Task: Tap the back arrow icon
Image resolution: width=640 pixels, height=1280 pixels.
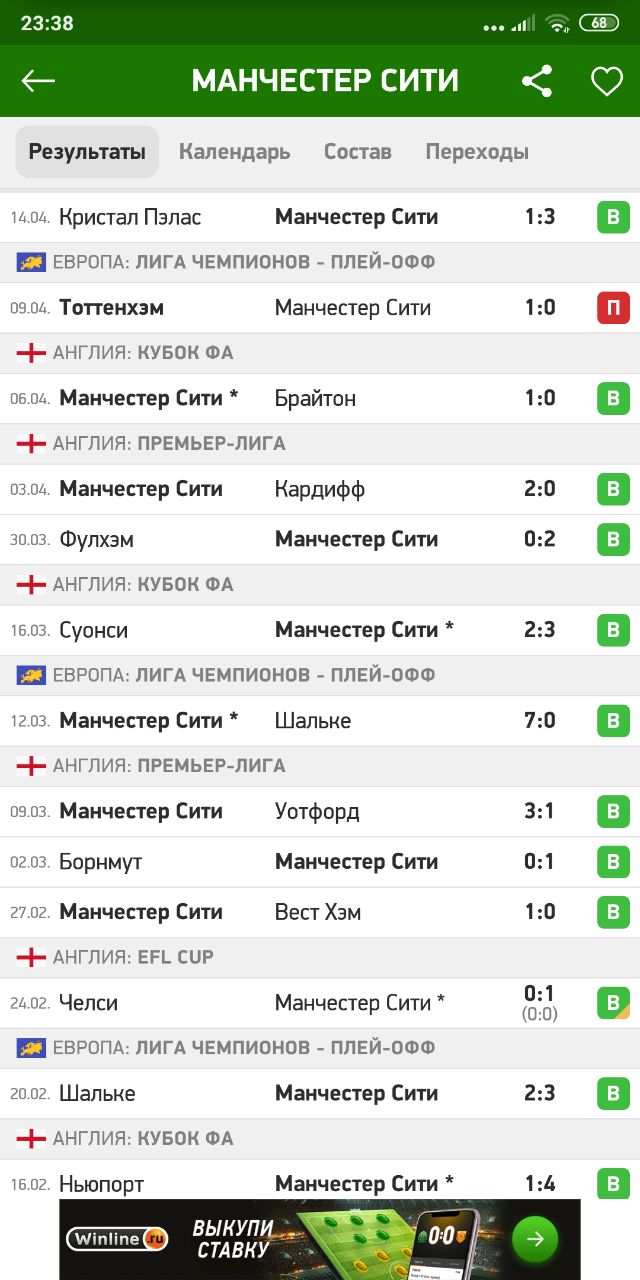Action: click(x=38, y=81)
